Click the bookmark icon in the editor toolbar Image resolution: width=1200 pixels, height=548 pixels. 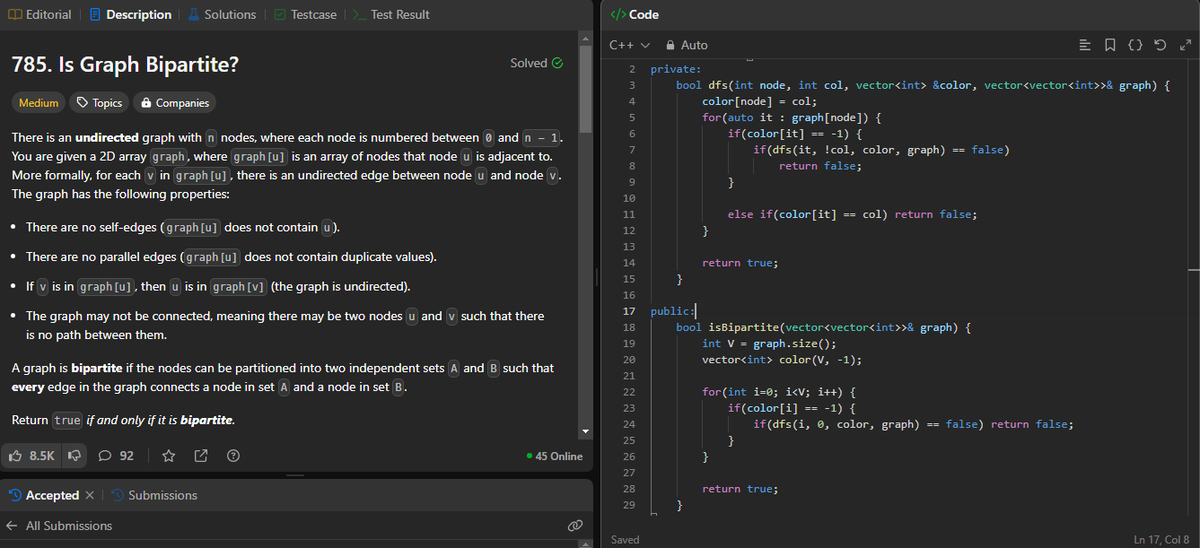(x=1112, y=45)
